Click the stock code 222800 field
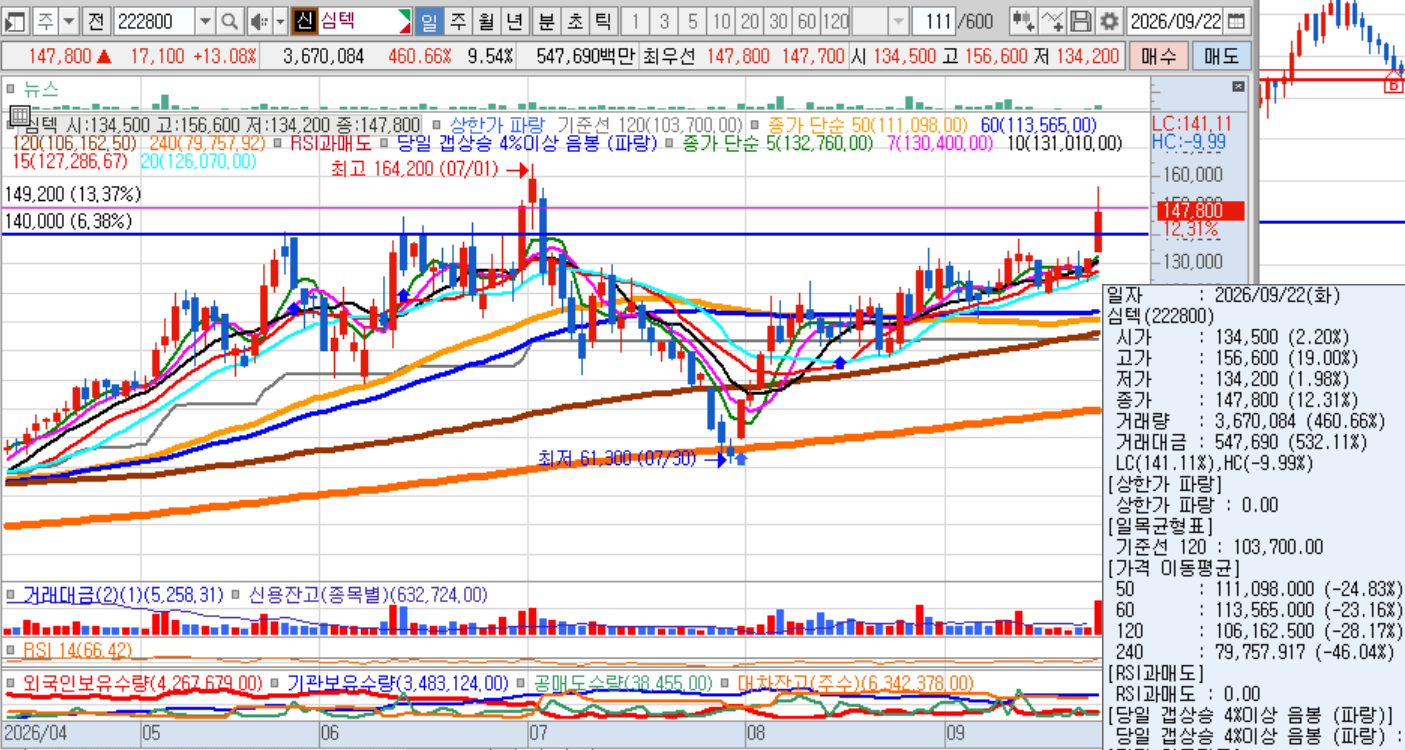1405x750 pixels. (x=154, y=20)
